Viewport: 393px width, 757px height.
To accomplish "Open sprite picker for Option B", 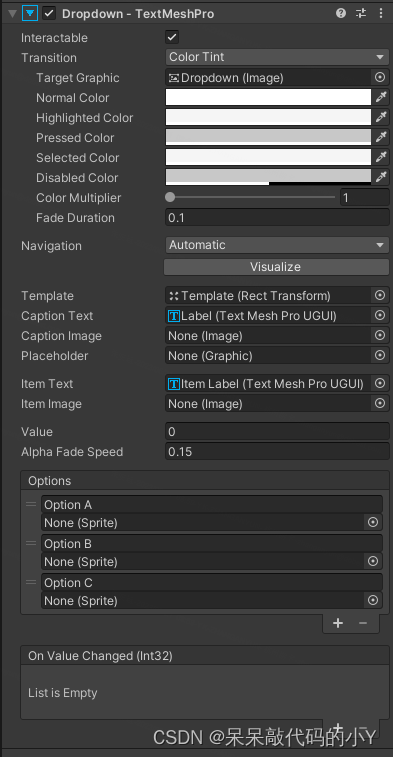I will coord(373,561).
